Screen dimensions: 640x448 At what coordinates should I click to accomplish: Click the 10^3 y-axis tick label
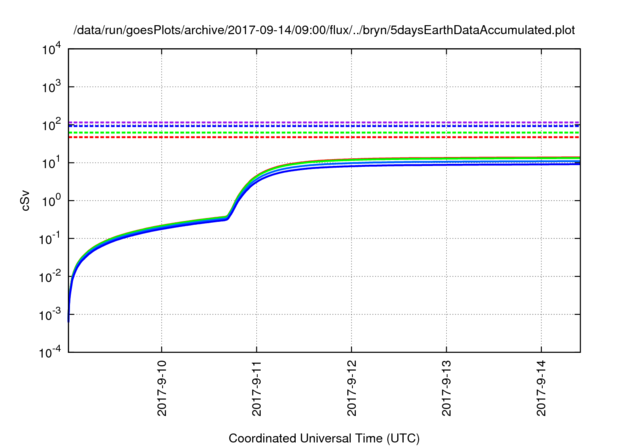[x=51, y=87]
